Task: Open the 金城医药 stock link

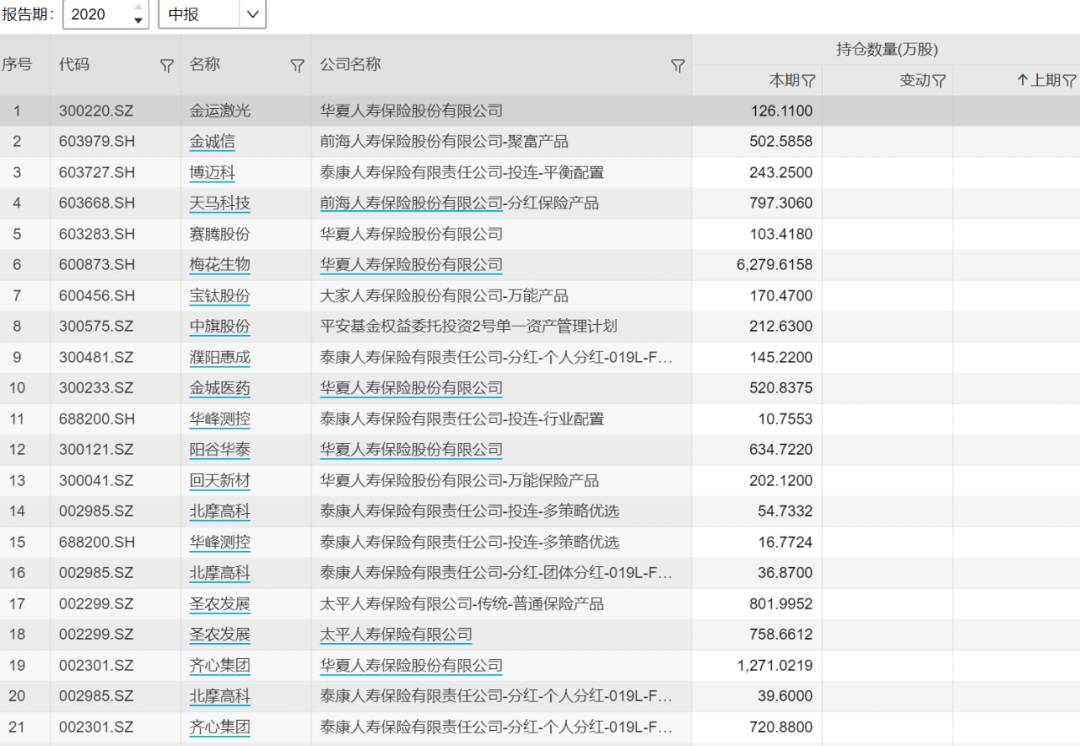Action: [220, 388]
